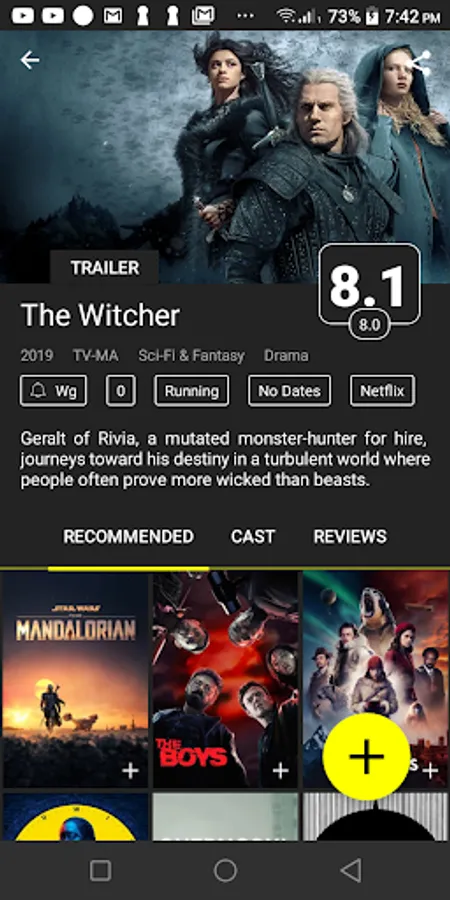Viewport: 450px width, 900px height.
Task: Open The Mandalorian poster thumbnail
Action: (75, 679)
